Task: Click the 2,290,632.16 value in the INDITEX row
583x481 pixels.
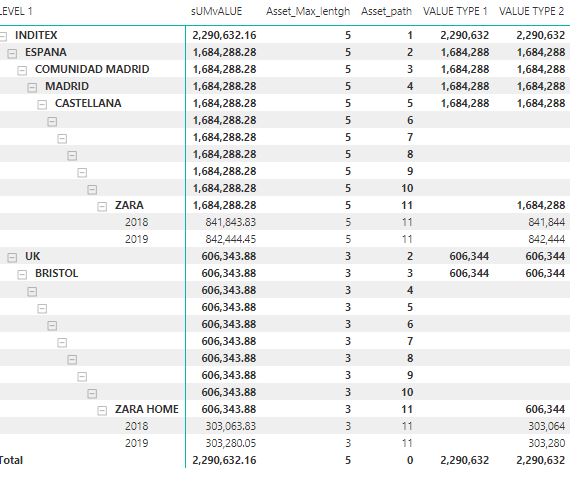Action: click(x=224, y=35)
